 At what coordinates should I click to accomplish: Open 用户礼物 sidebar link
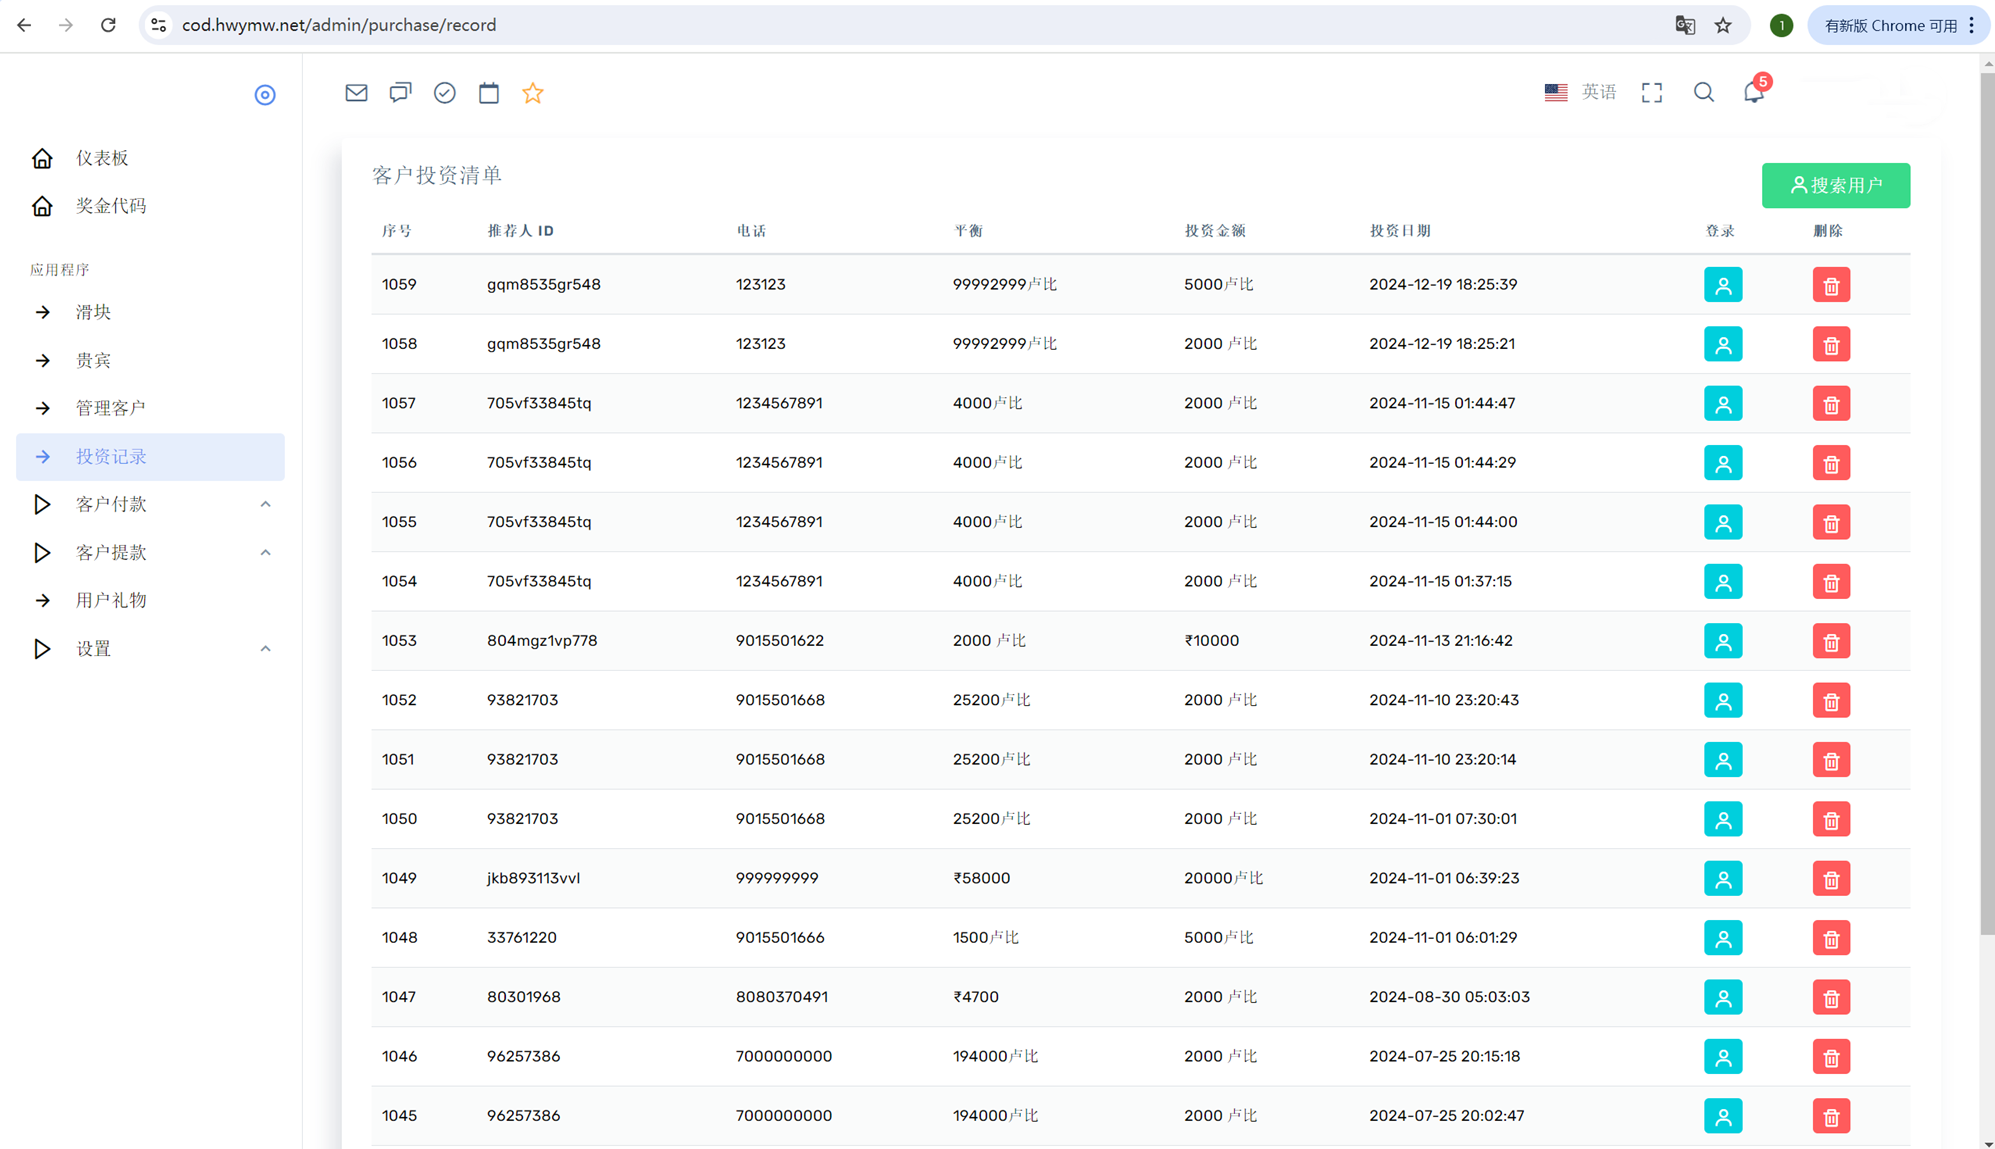[x=111, y=600]
